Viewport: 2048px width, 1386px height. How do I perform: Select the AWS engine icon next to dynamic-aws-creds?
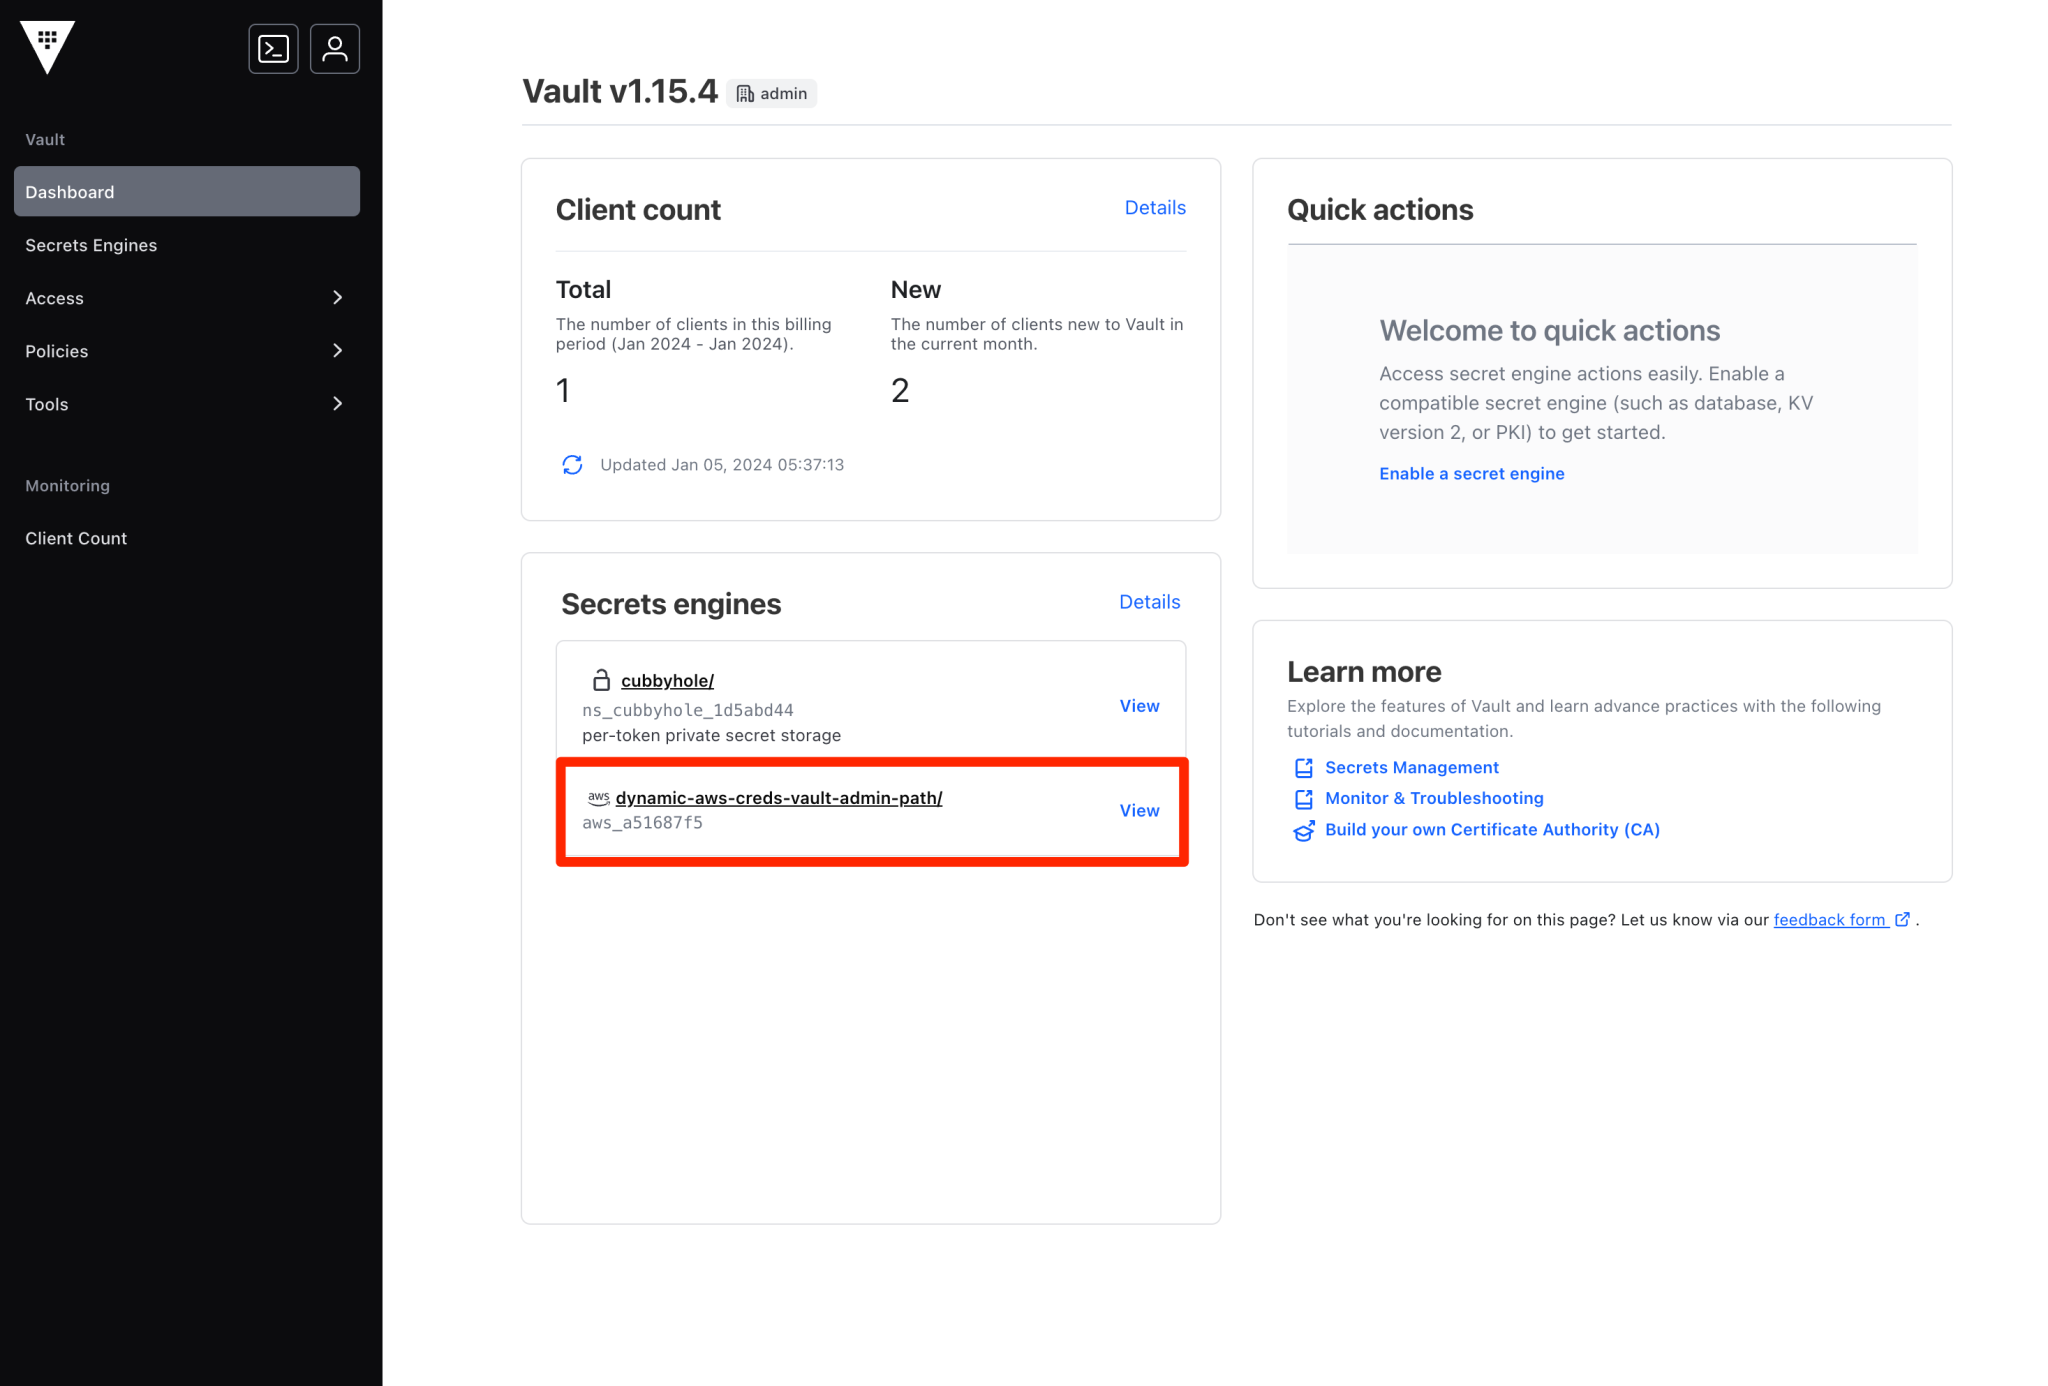point(599,797)
